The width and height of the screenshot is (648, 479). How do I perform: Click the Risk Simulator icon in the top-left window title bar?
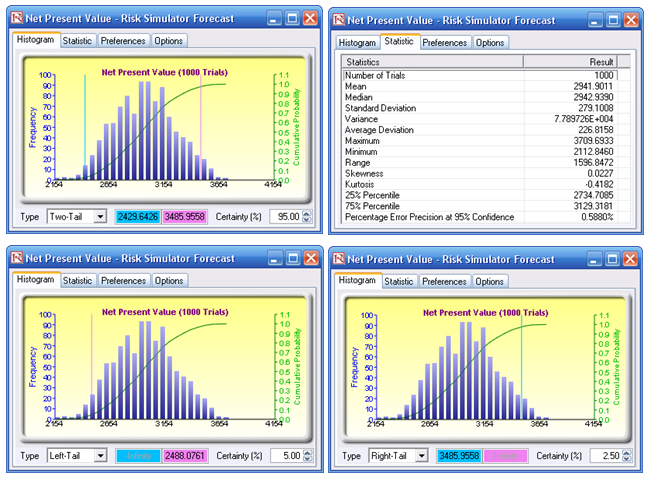click(x=17, y=18)
